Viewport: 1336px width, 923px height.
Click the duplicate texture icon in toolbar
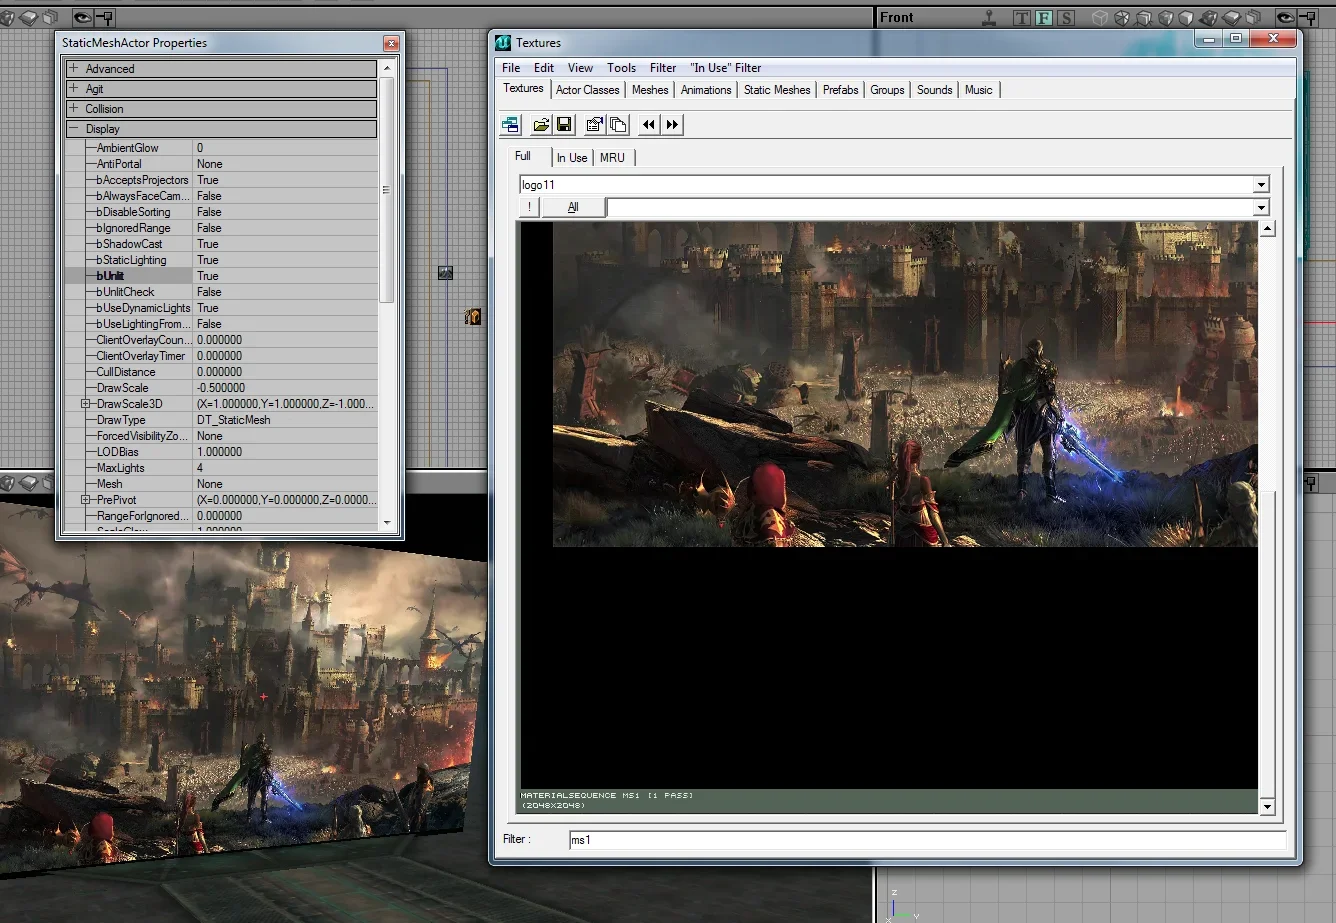618,125
